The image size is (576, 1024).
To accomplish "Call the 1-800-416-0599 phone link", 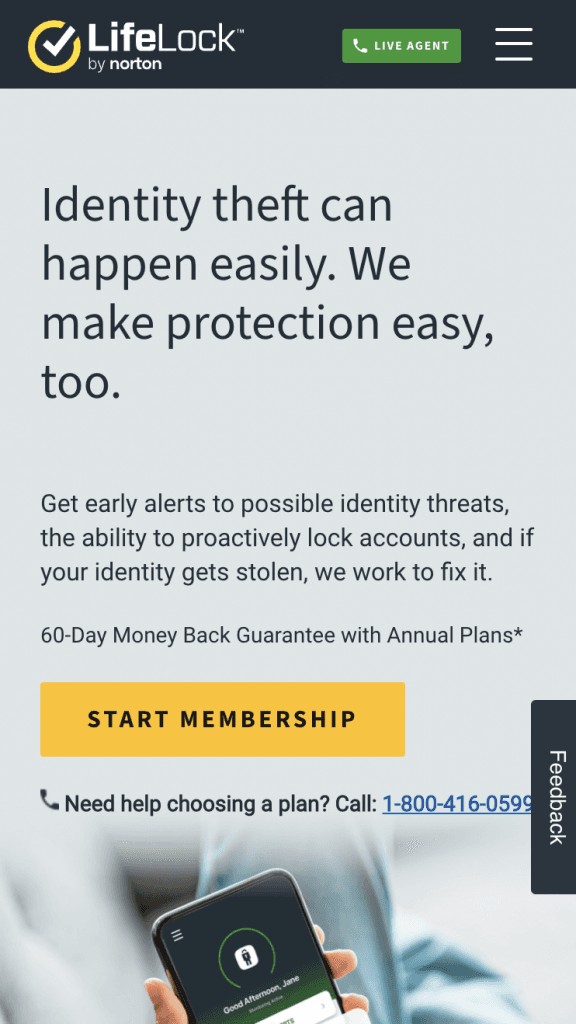I will point(457,803).
